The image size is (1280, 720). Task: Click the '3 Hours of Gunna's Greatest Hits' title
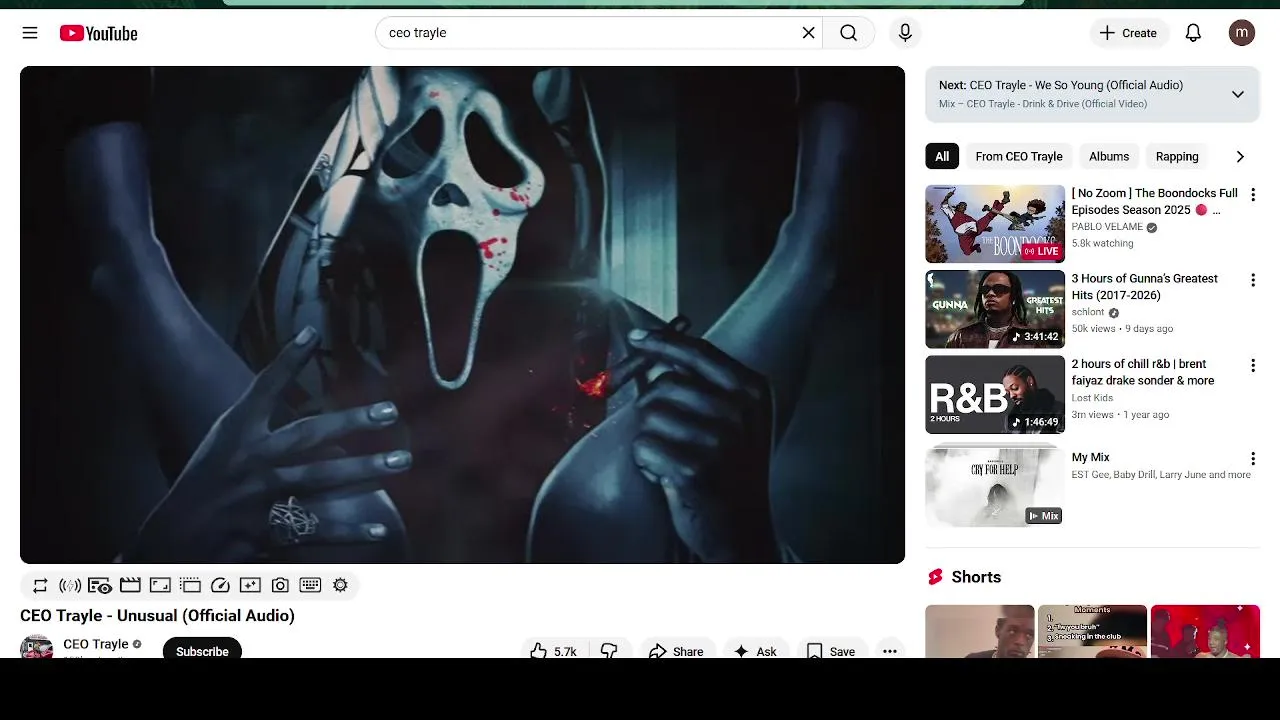point(1145,287)
